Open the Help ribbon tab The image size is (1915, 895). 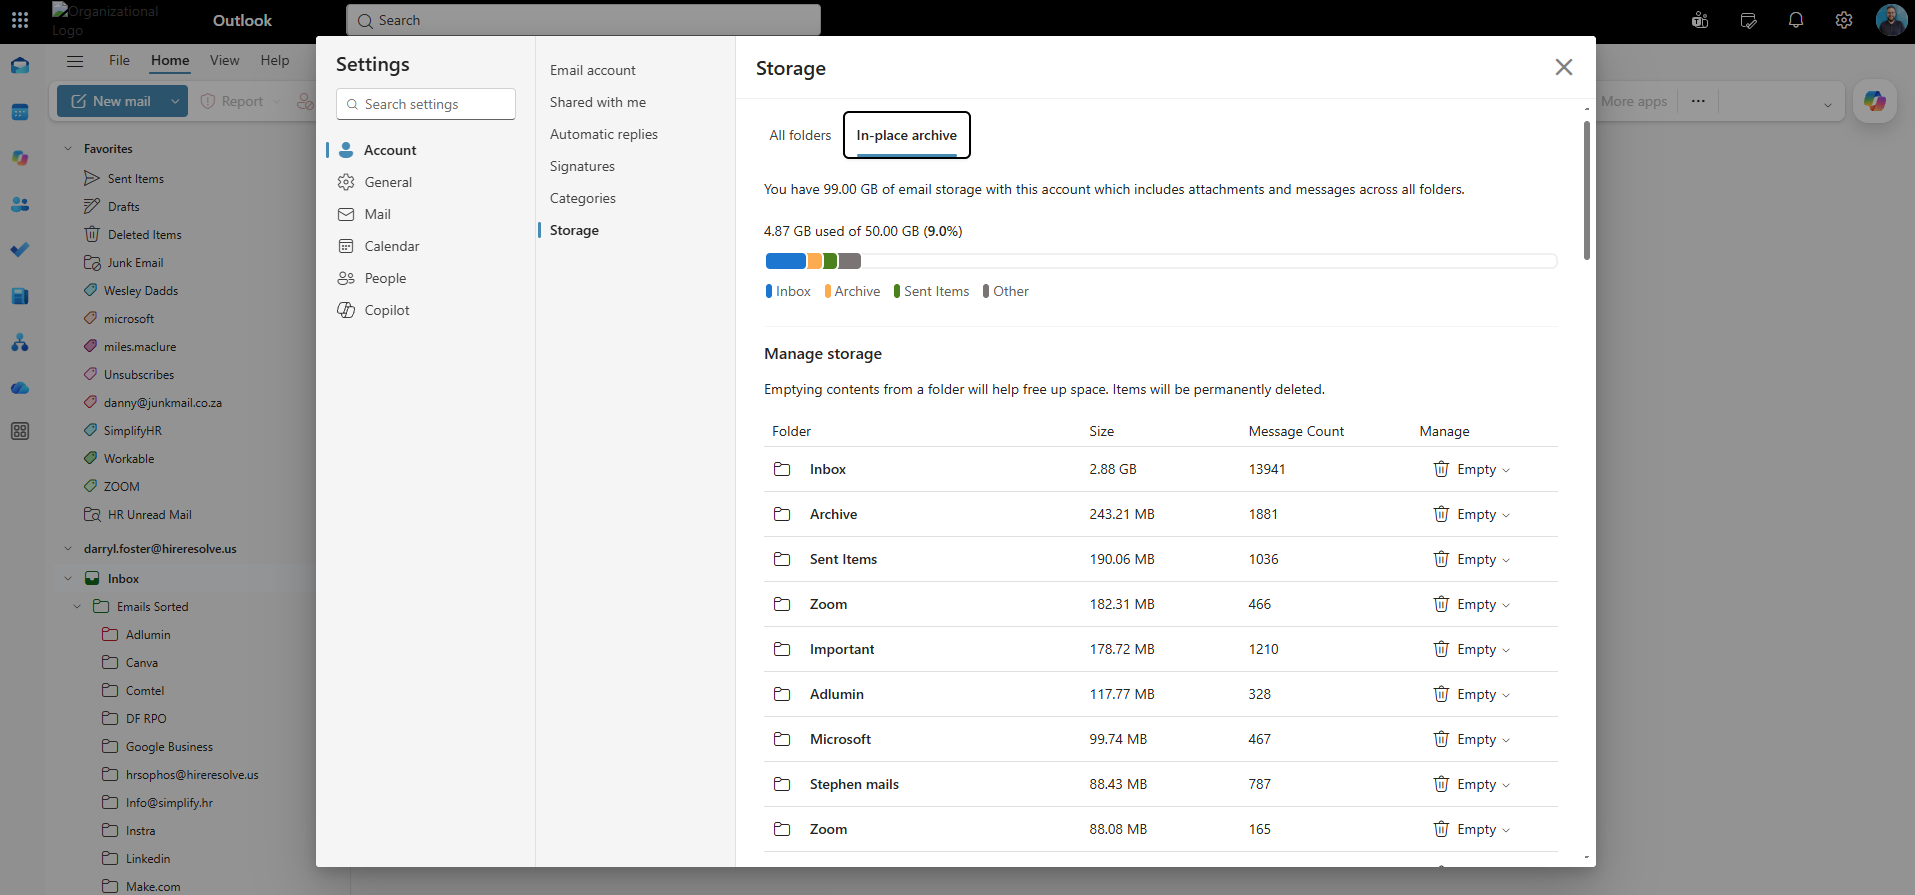[x=275, y=60]
